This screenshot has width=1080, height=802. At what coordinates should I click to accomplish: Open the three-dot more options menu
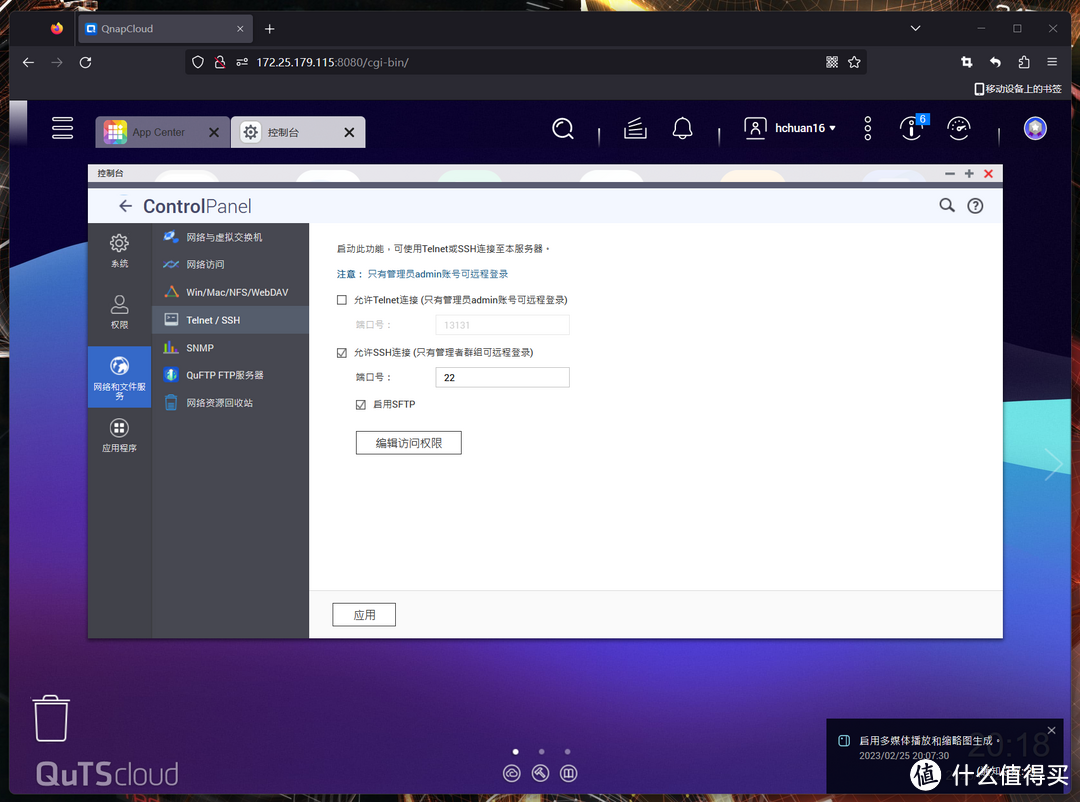pos(867,128)
